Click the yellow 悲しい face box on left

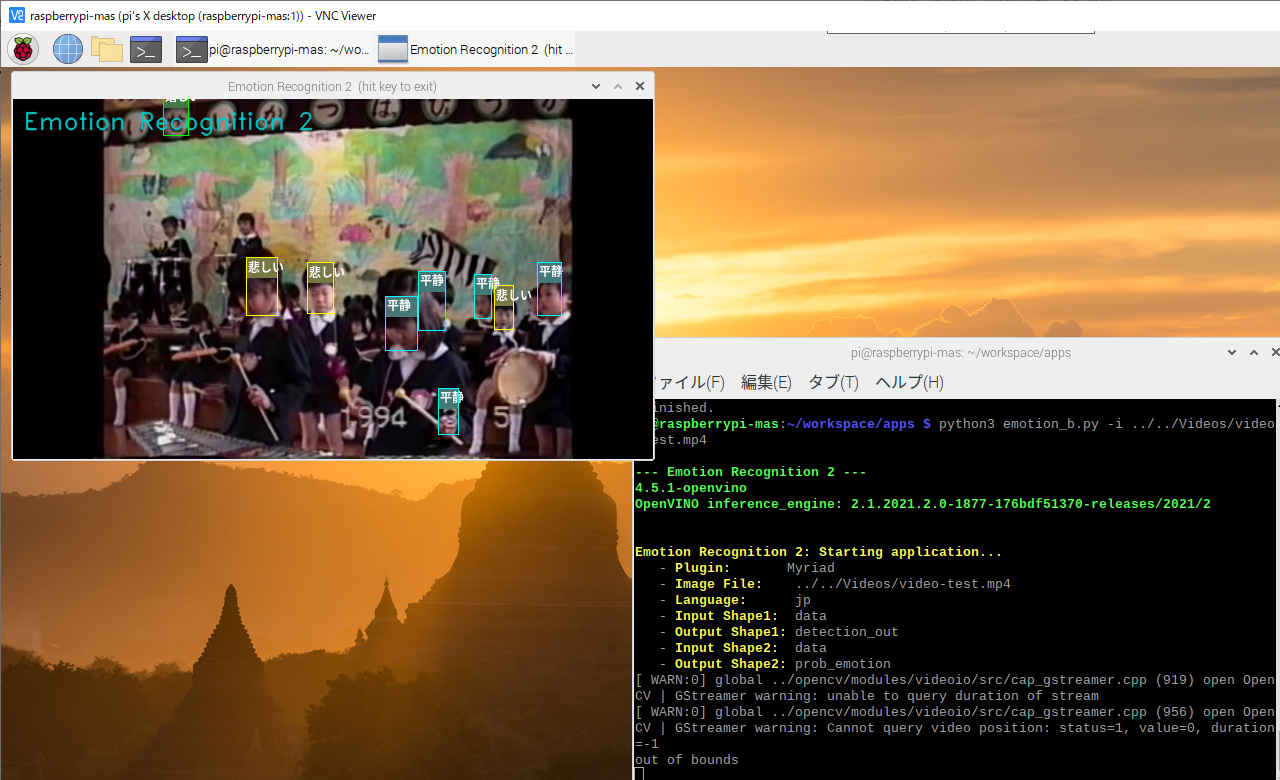click(x=263, y=287)
